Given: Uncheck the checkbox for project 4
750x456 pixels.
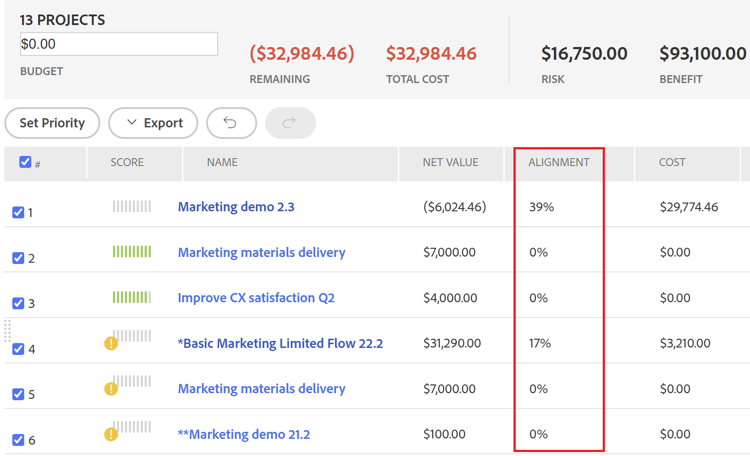Looking at the screenshot, I should (x=18, y=349).
